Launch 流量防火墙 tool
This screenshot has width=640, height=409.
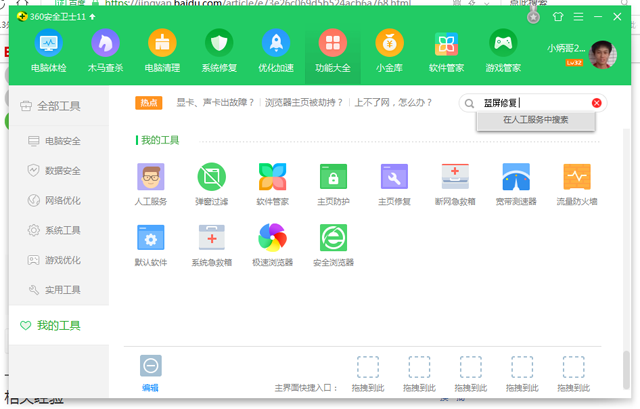(x=577, y=184)
